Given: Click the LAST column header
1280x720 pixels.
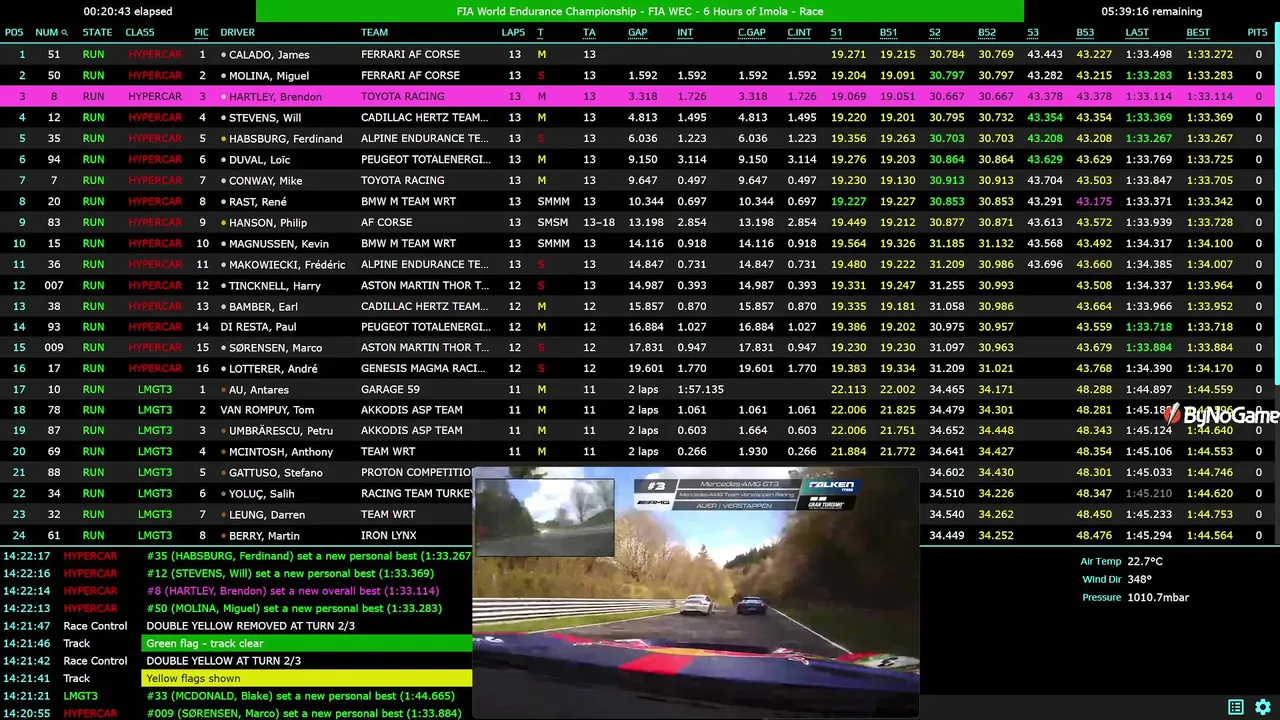Looking at the screenshot, I should 1136,33.
